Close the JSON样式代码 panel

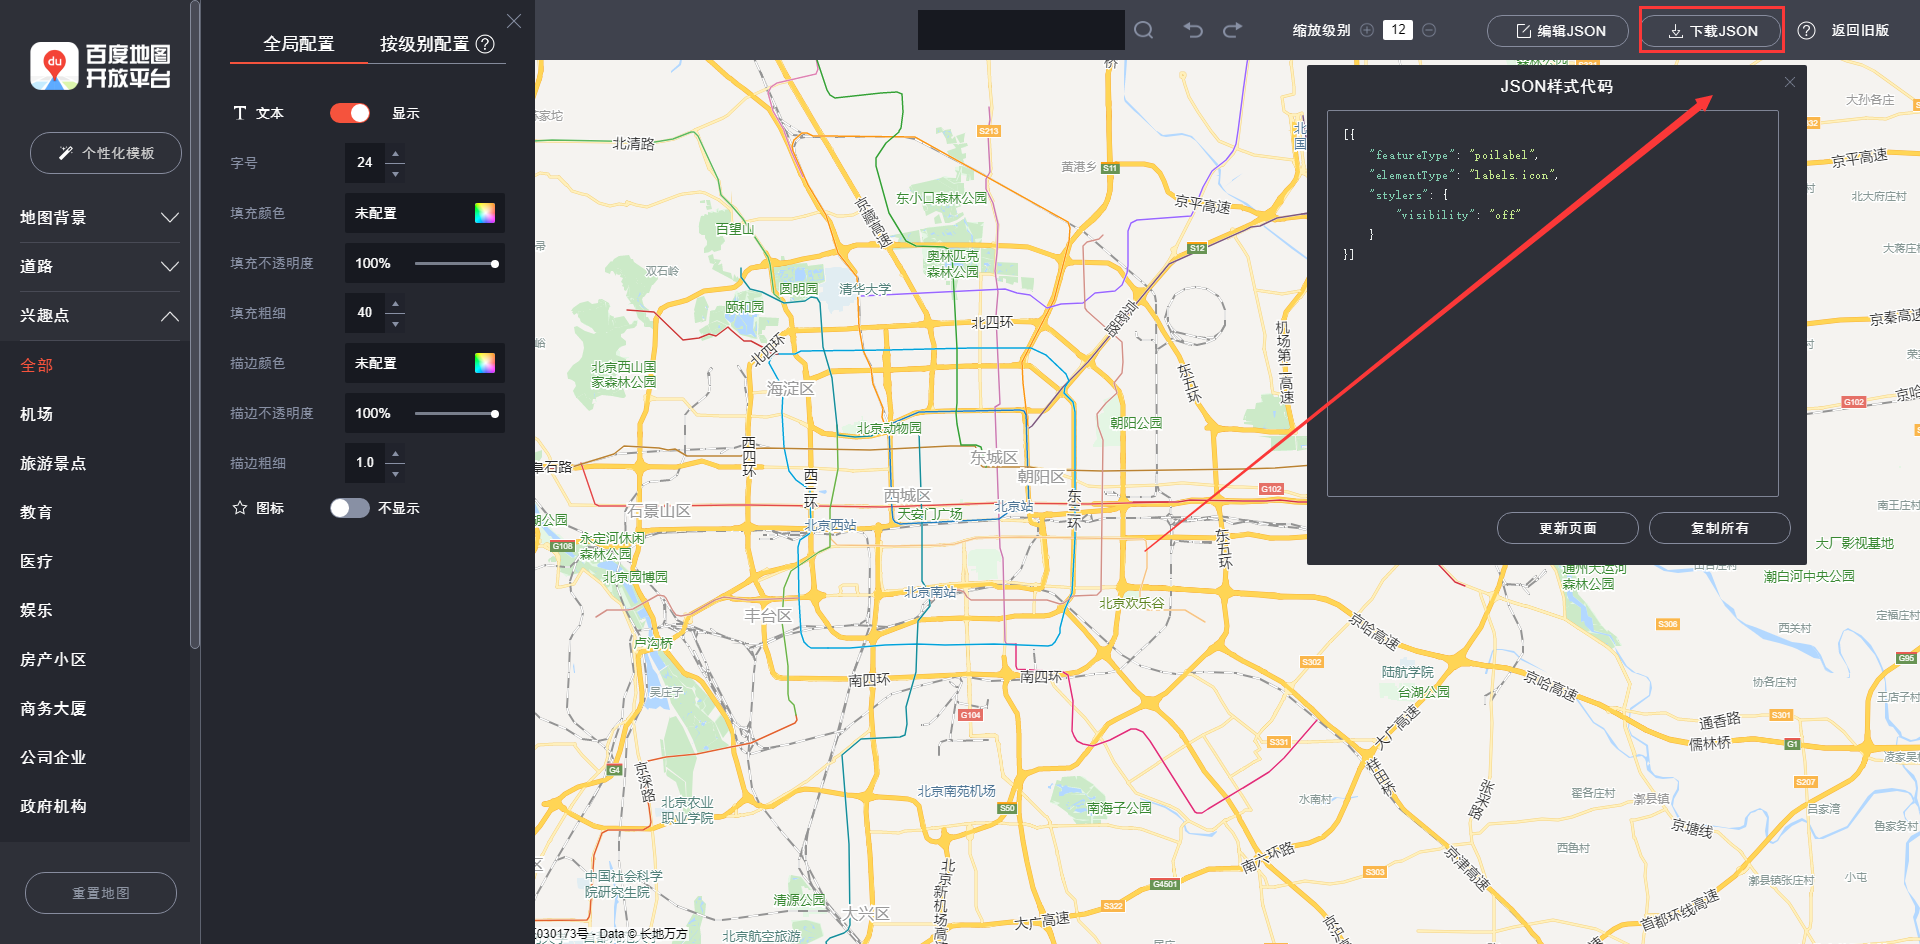click(1790, 82)
